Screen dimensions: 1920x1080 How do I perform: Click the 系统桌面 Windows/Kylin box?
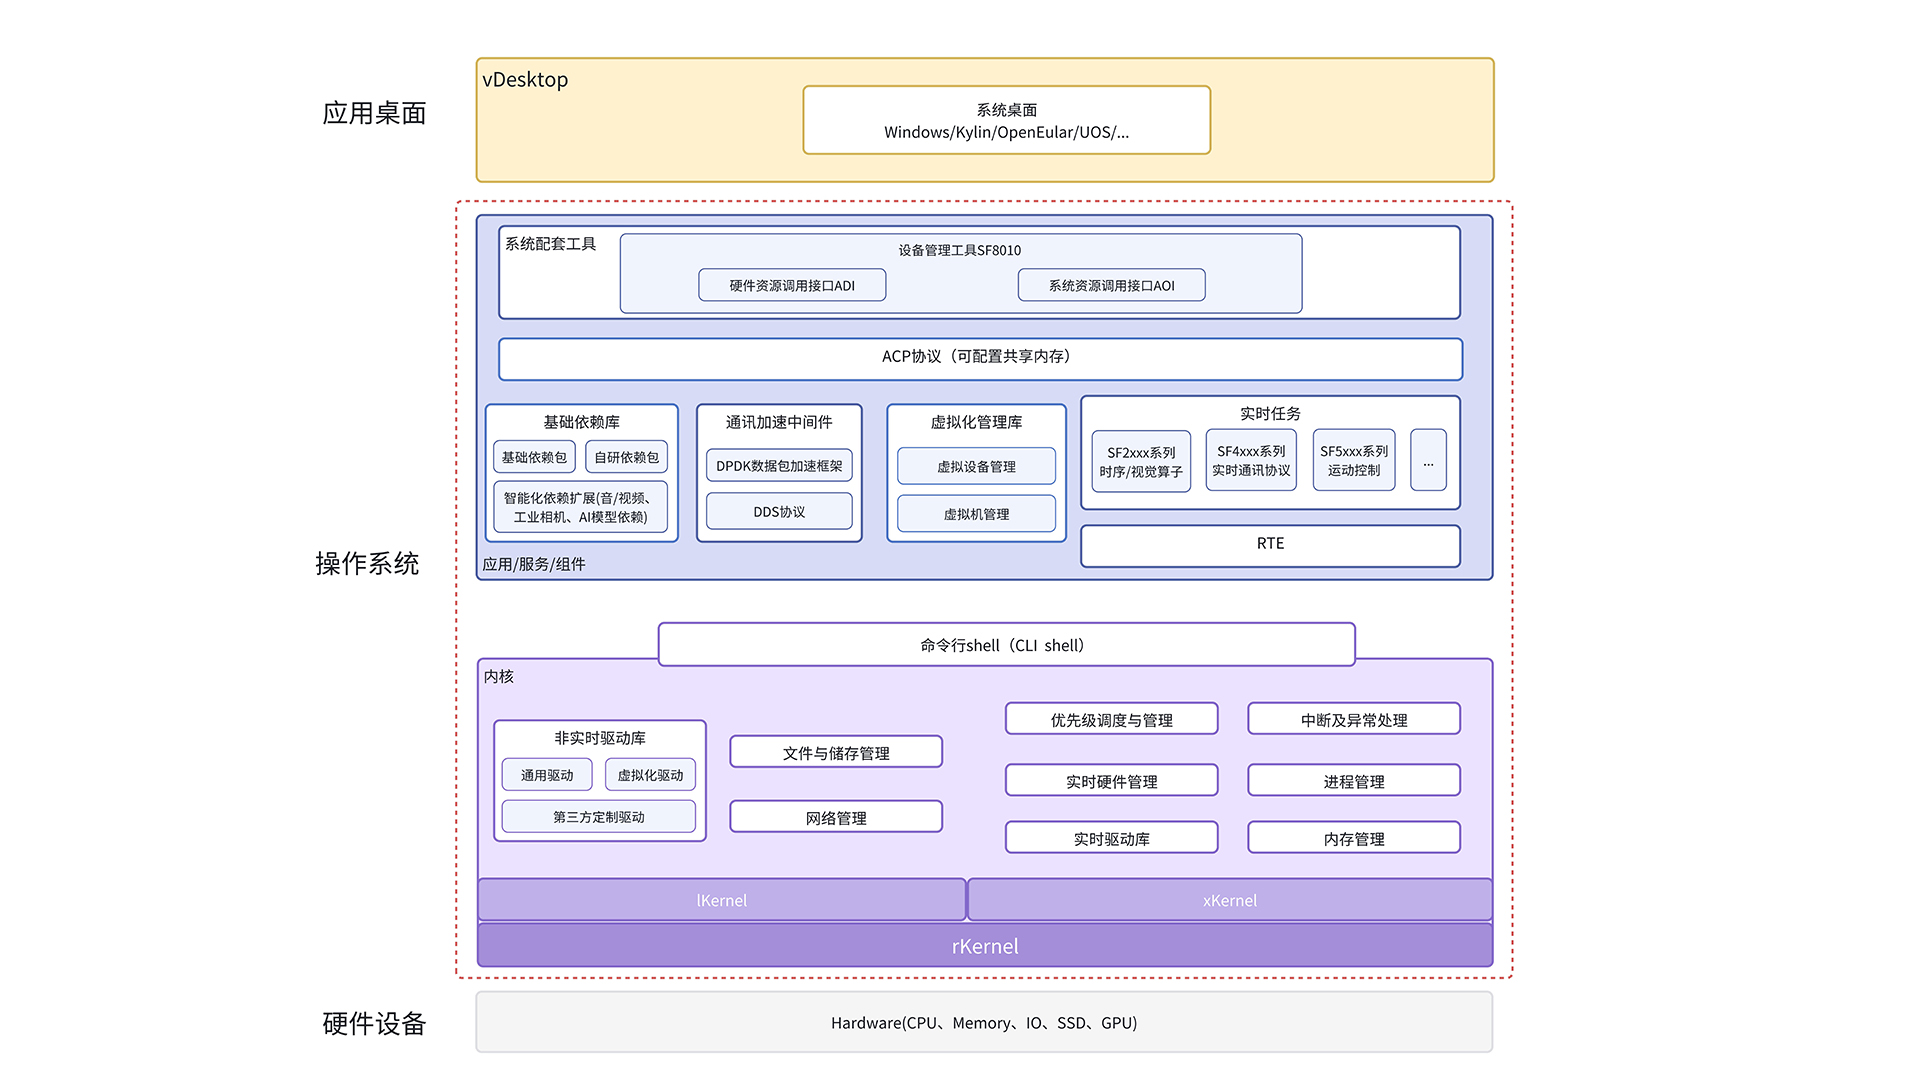click(1006, 120)
